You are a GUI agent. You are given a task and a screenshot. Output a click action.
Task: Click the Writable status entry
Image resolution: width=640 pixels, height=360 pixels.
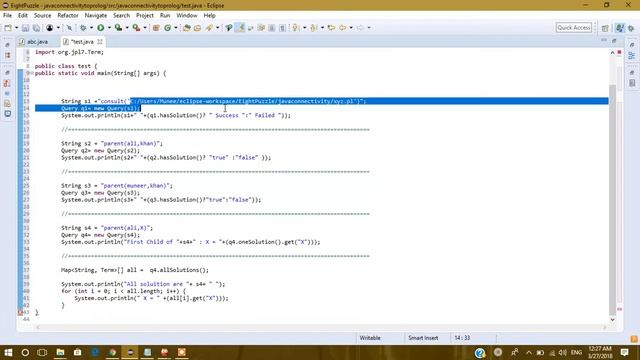coord(370,338)
